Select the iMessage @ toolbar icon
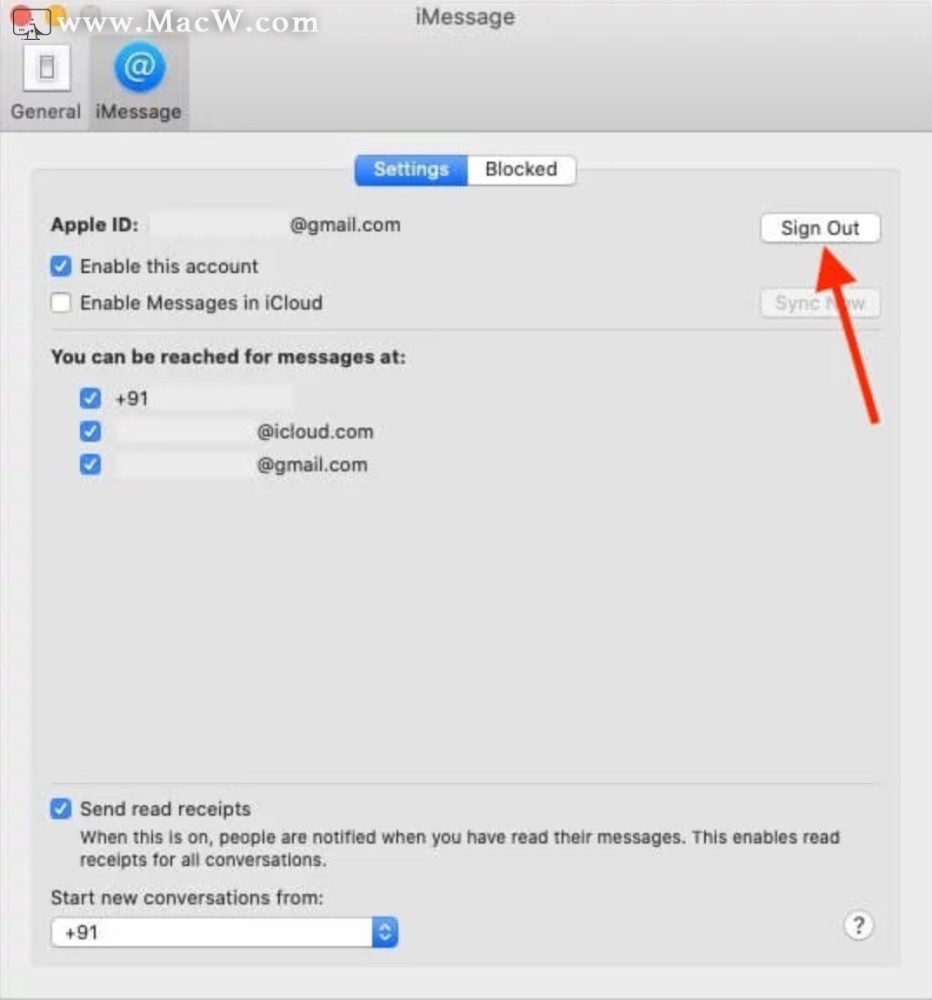The image size is (932, 1000). point(138,83)
